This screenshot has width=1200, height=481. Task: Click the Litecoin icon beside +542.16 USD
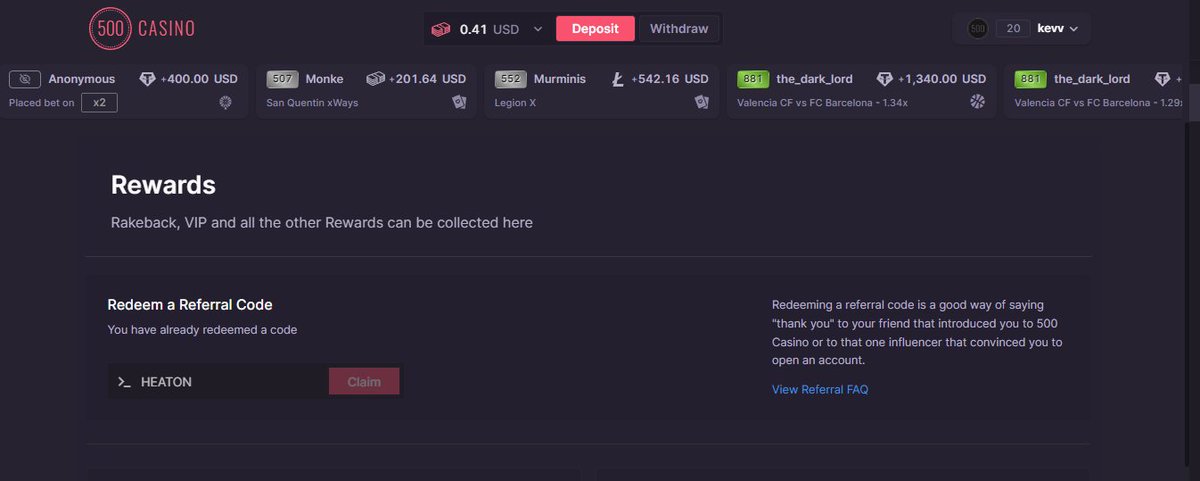coord(617,79)
